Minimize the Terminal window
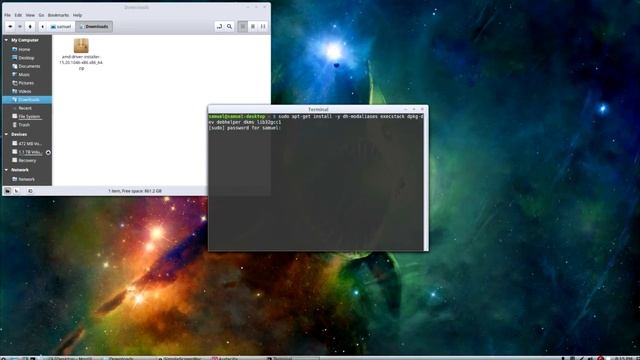Screen dimensions: 640x360 click(x=406, y=109)
